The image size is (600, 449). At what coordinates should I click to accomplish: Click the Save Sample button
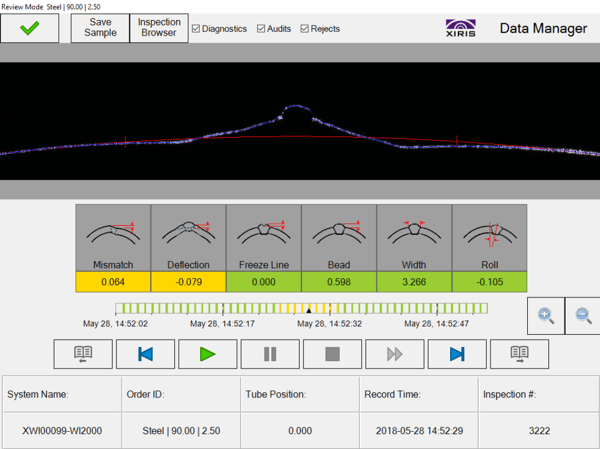[x=100, y=28]
